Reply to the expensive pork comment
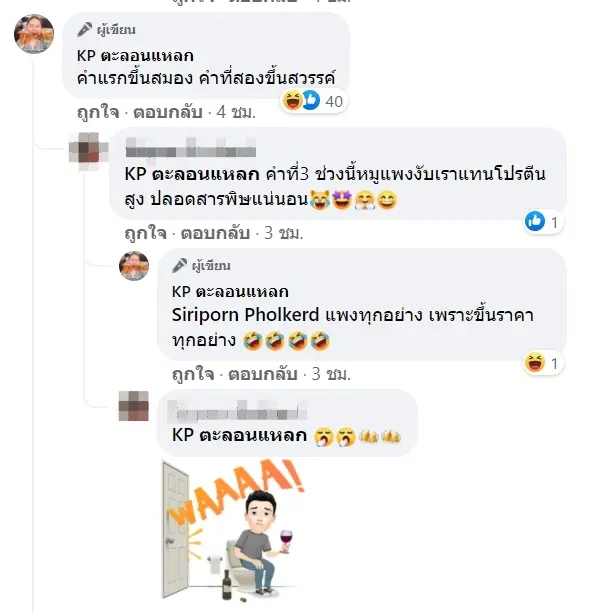Screen dimensions: 606x613 click(x=215, y=233)
